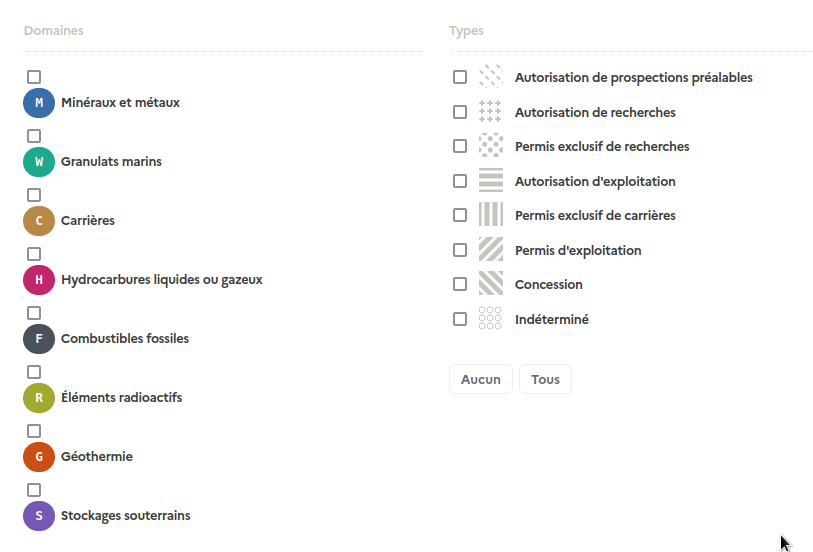Tick the Carrières domain checkbox
Viewport: 813px width, 552px height.
point(34,195)
